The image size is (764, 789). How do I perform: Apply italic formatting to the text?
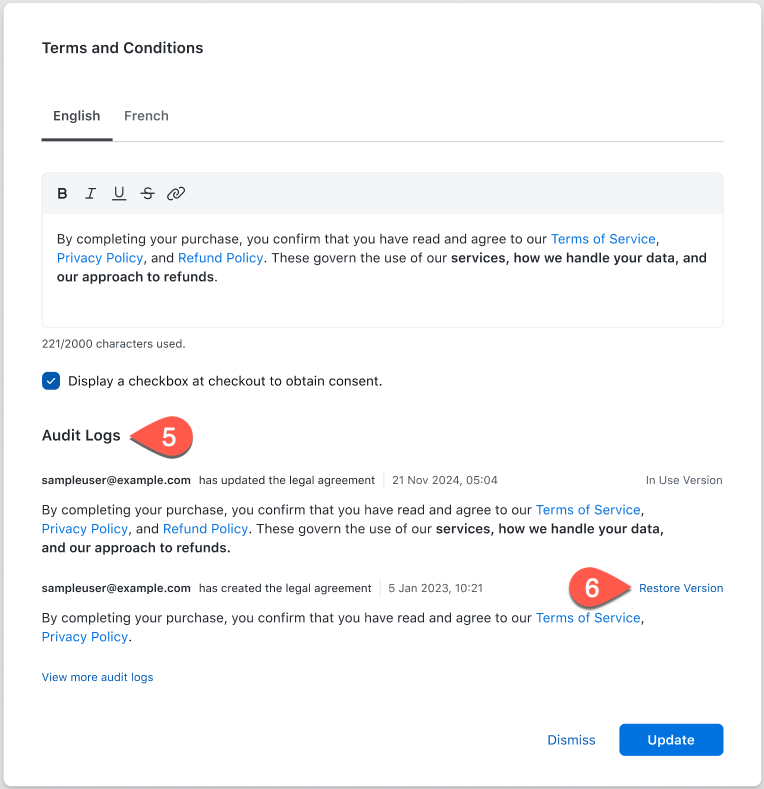click(90, 194)
